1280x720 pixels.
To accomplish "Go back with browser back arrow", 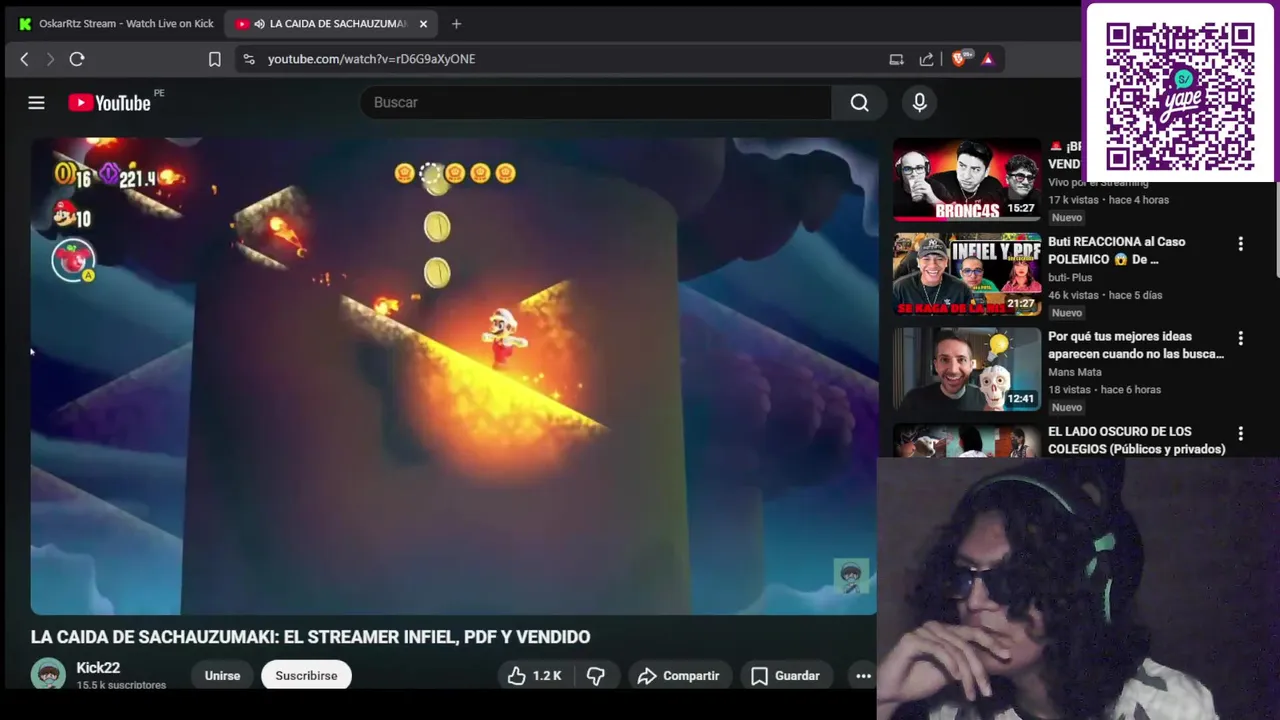I will [x=25, y=59].
